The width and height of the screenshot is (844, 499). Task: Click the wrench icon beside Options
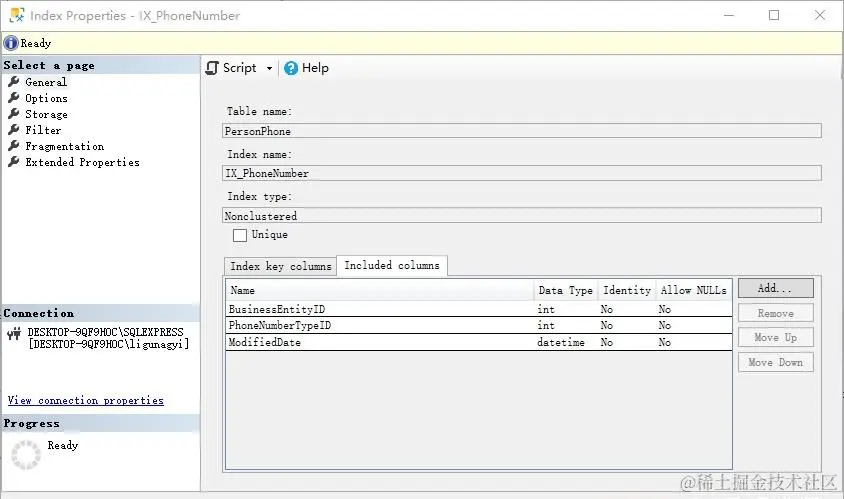click(14, 98)
